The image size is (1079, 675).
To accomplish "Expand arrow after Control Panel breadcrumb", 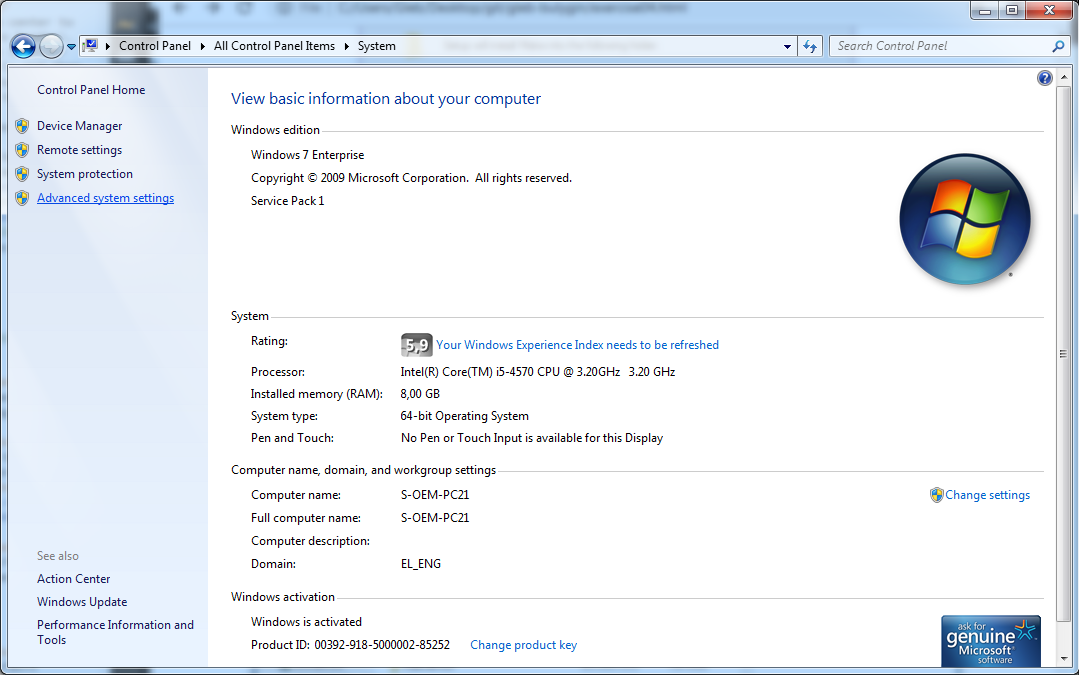I will coord(202,46).
